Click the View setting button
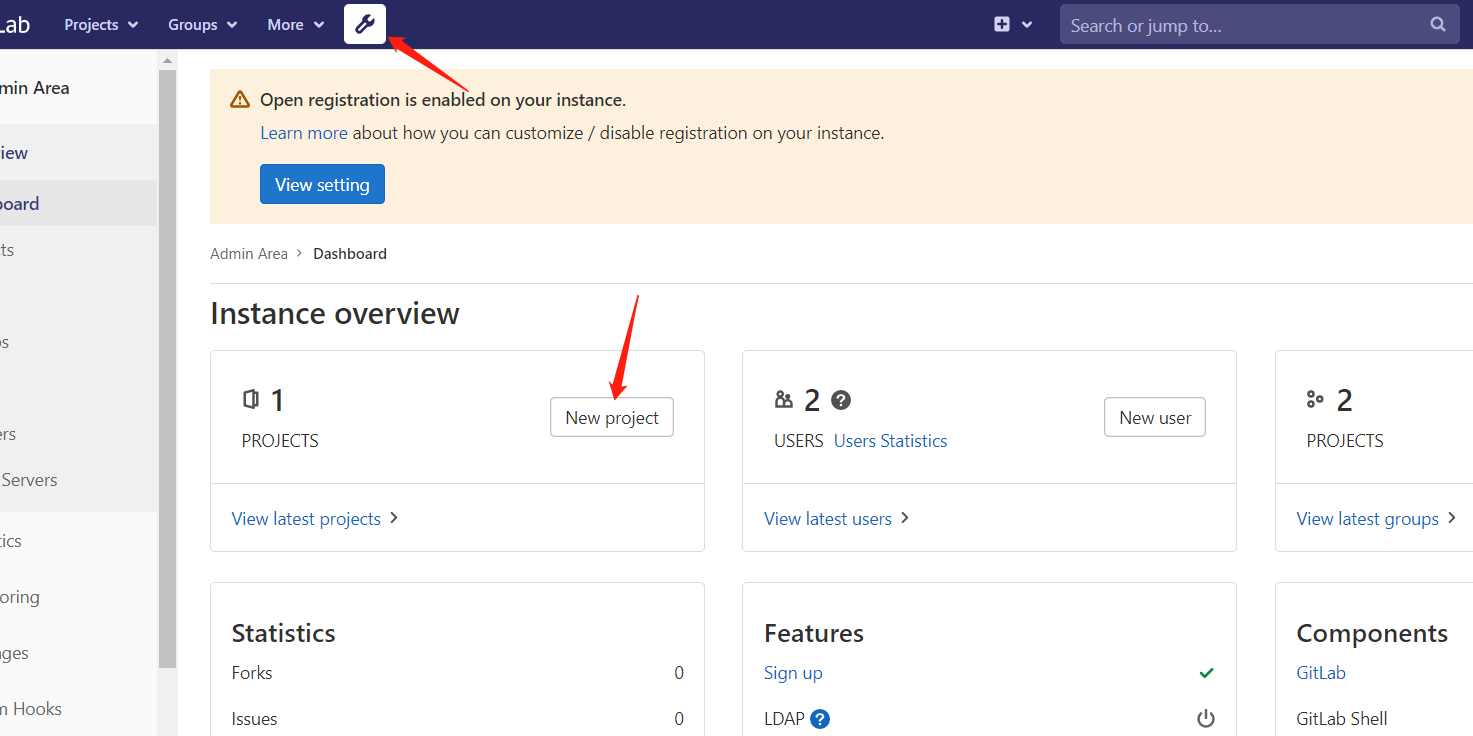 322,184
